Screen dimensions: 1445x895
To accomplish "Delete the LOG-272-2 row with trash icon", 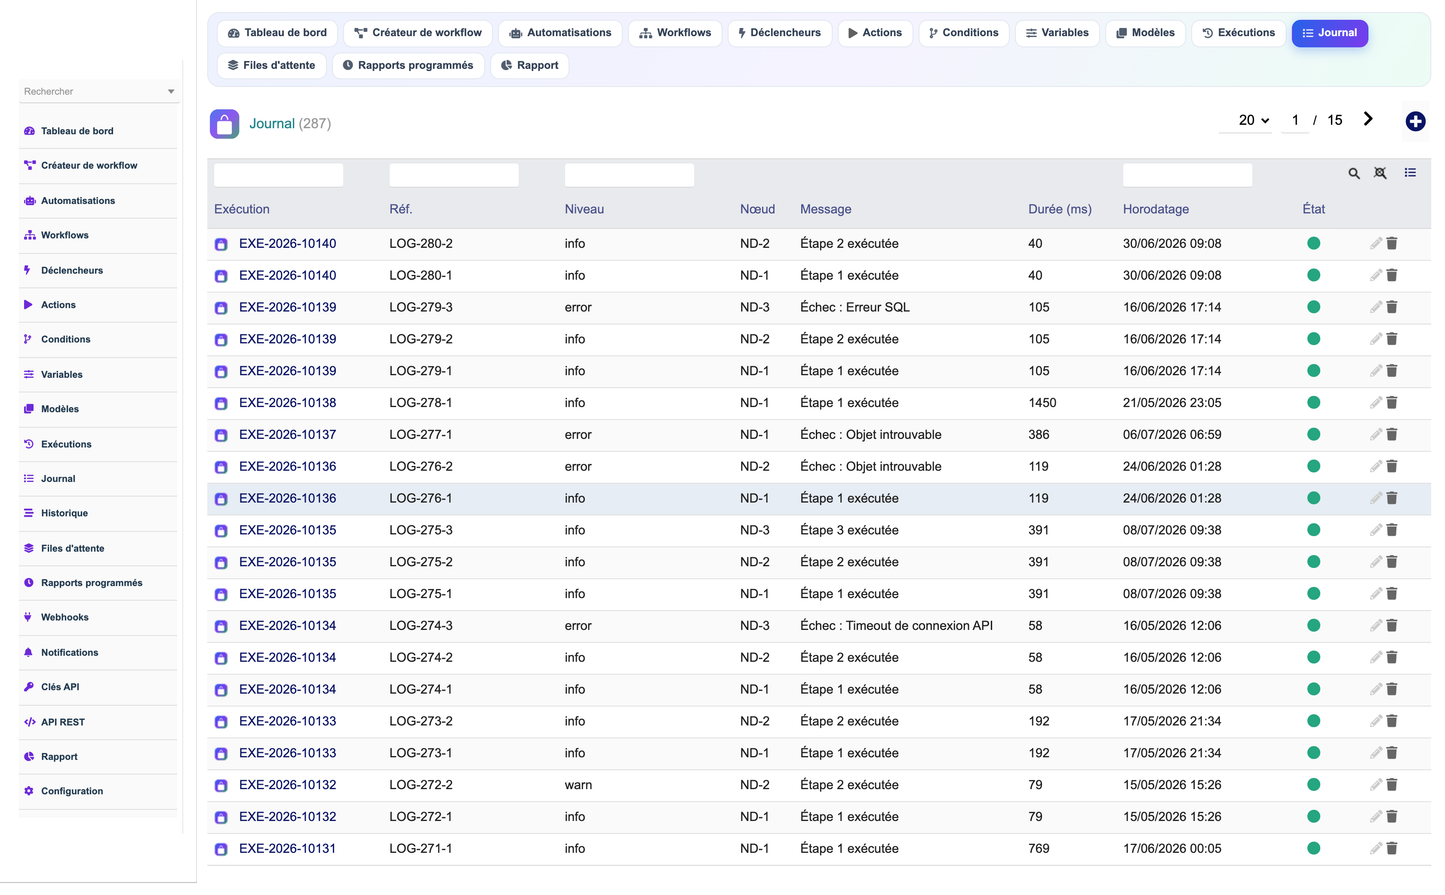I will coord(1392,785).
